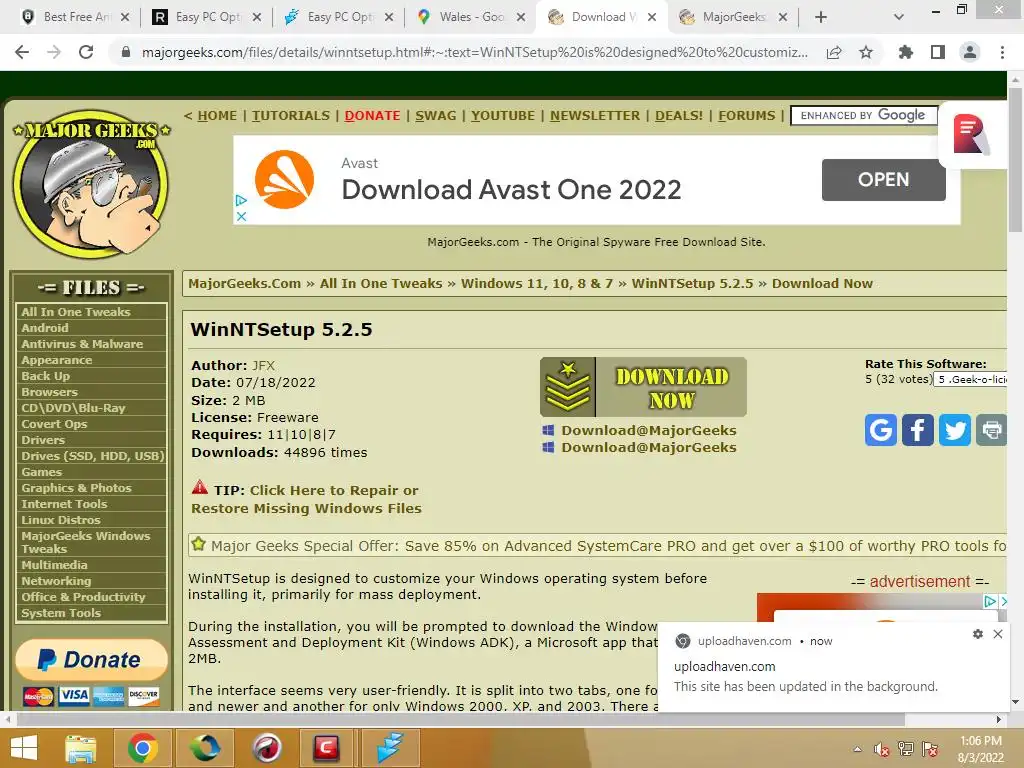Click the volume muted tray icon
This screenshot has width=1024, height=768.
882,749
